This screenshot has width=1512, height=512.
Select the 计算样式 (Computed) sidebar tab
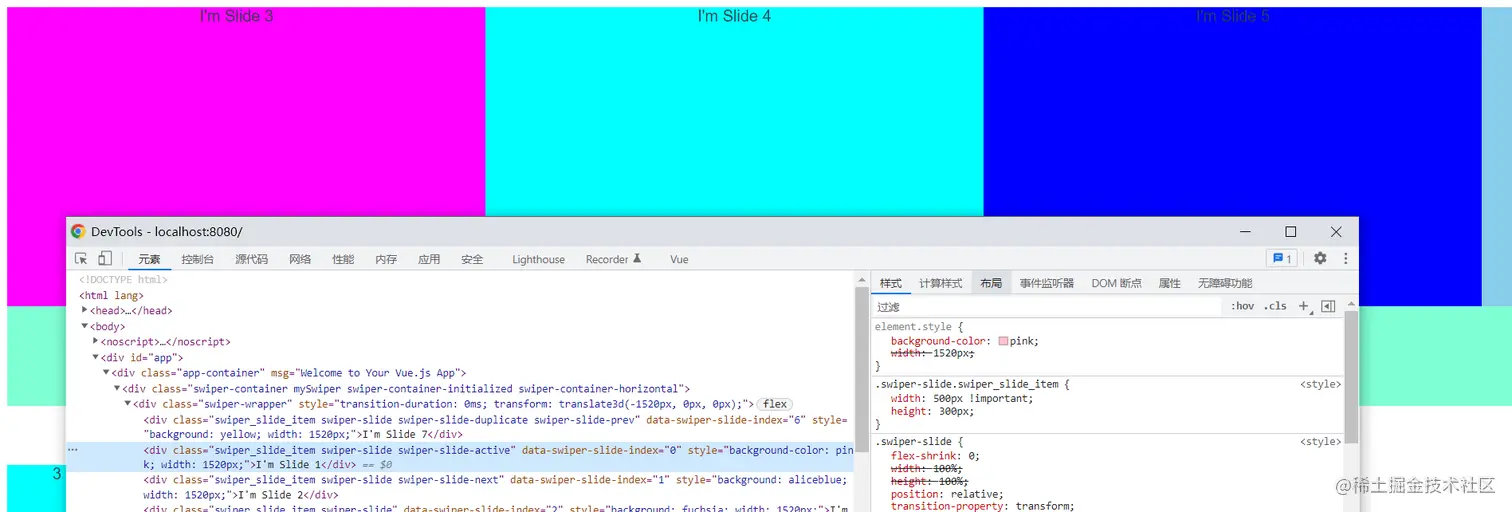pyautogui.click(x=941, y=283)
